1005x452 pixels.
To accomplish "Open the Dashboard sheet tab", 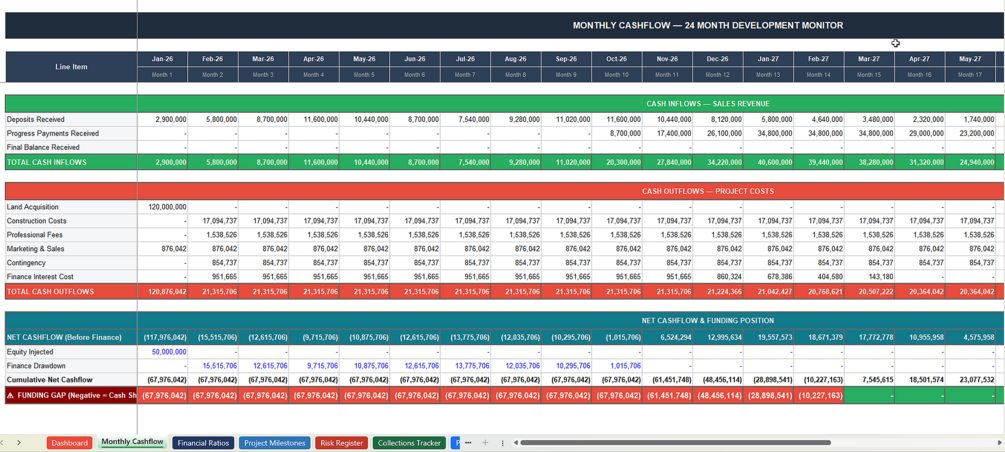I will coord(69,443).
